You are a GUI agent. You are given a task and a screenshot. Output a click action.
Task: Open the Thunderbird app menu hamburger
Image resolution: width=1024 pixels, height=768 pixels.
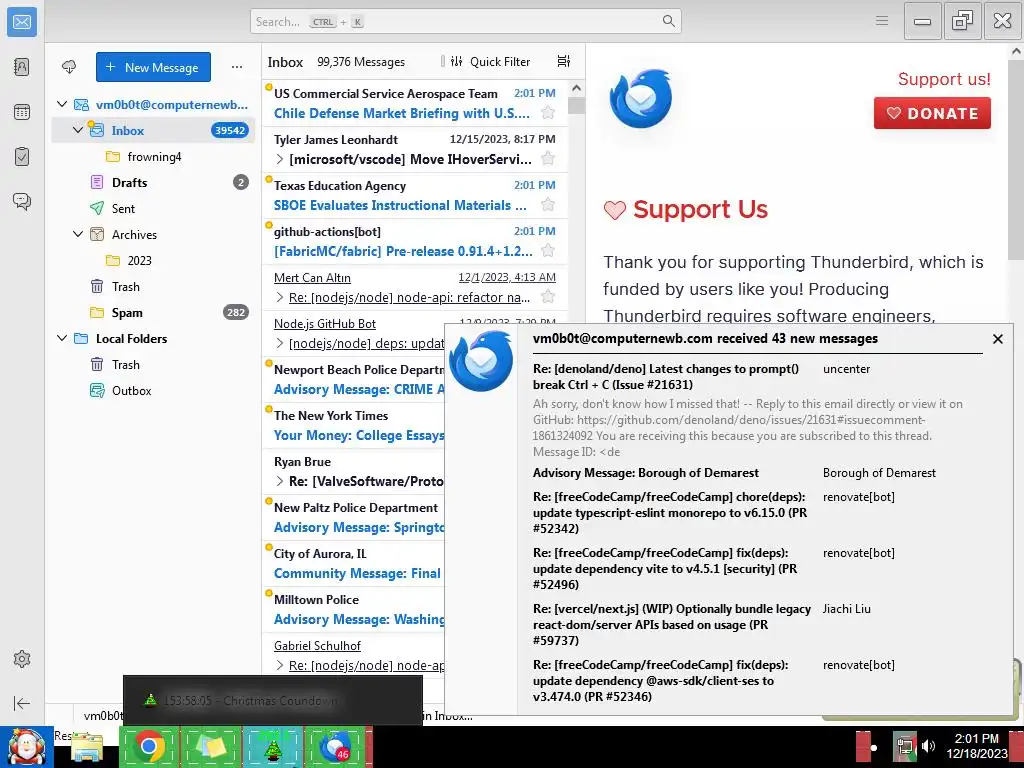tap(882, 21)
